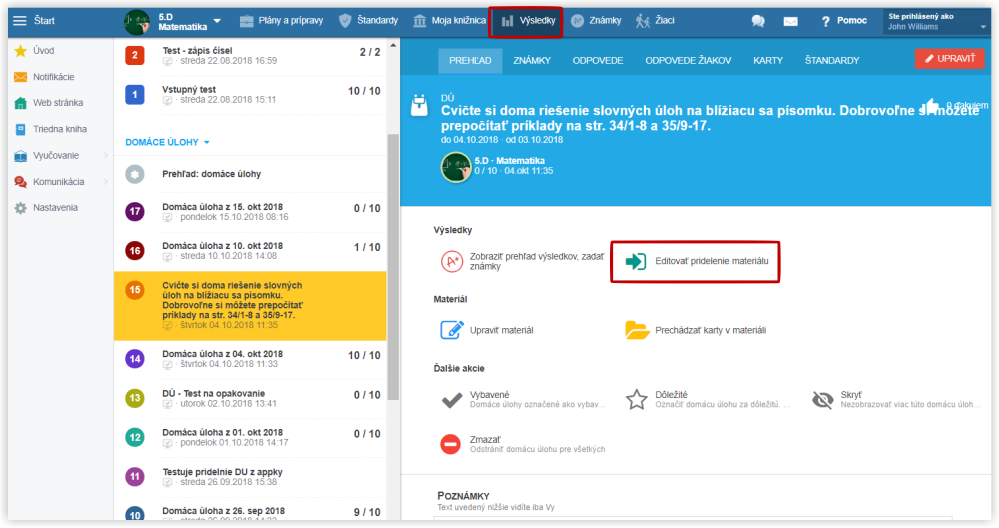Viewport: 999px width, 528px height.
Task: Click the grade A+ results overview icon
Action: (452, 261)
